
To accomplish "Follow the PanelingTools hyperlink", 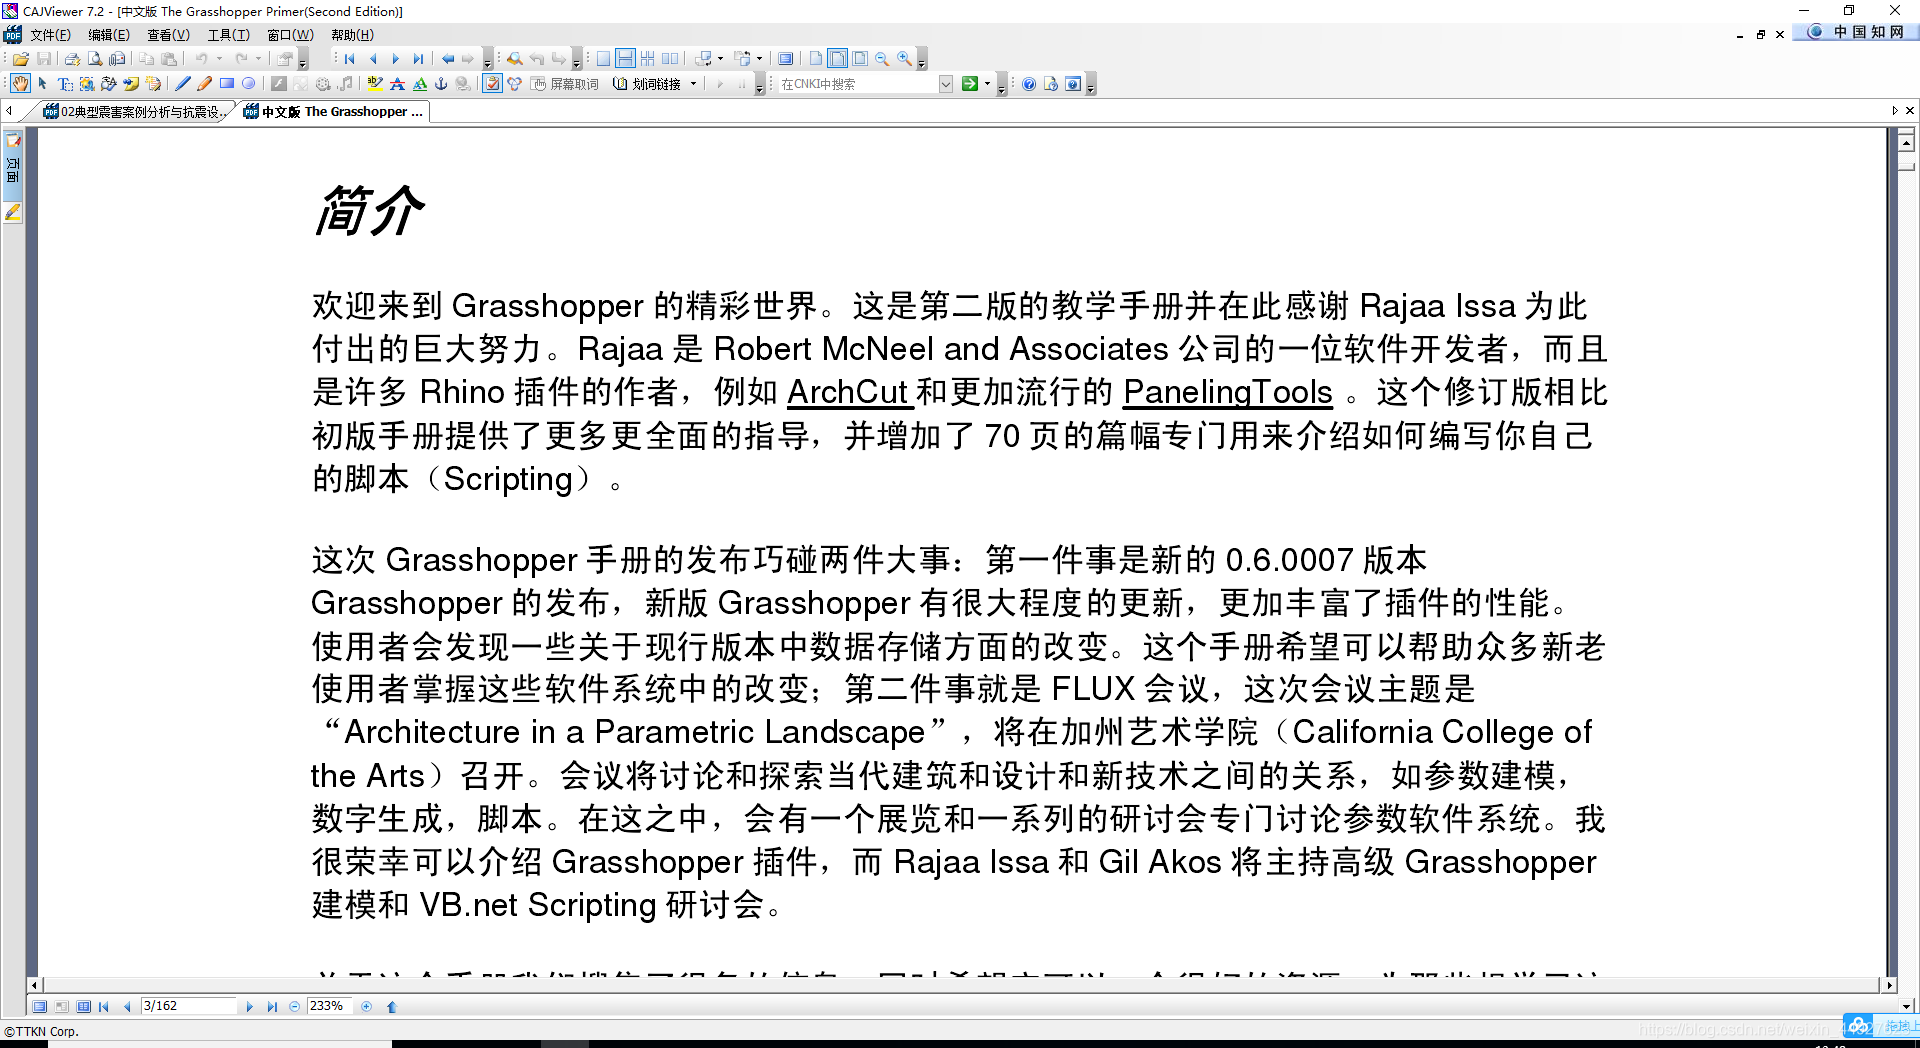I will (1228, 392).
